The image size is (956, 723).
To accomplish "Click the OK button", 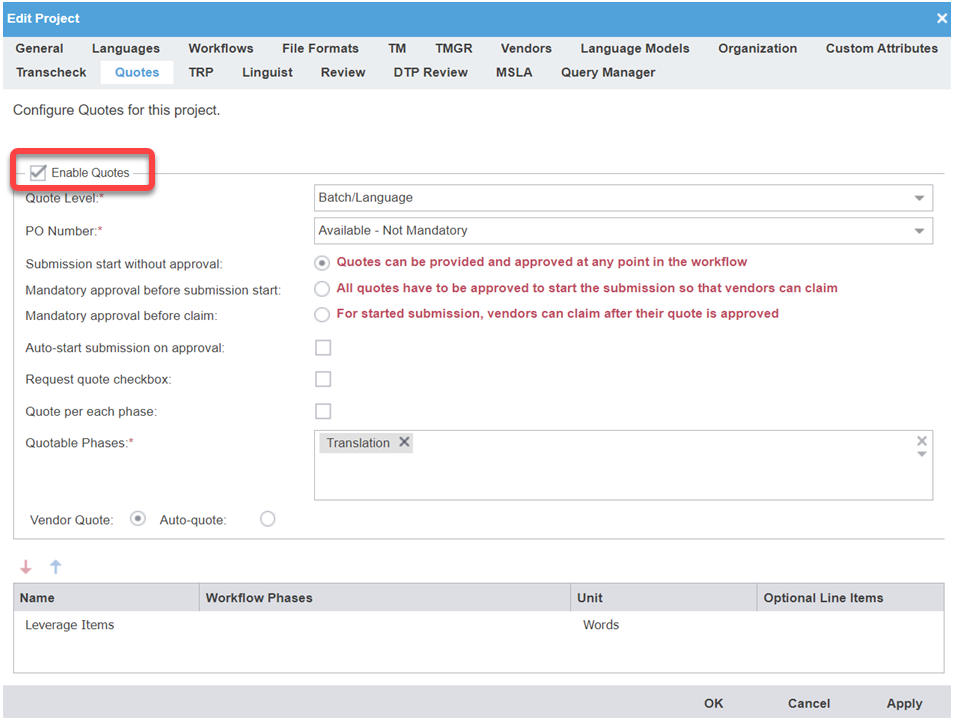I will pyautogui.click(x=713, y=703).
